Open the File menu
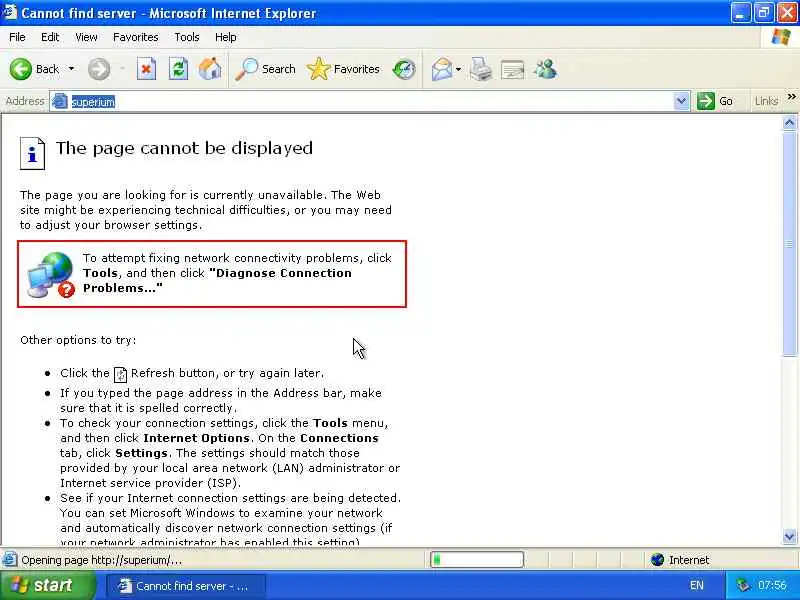Screen dimensions: 800x600 [17, 37]
